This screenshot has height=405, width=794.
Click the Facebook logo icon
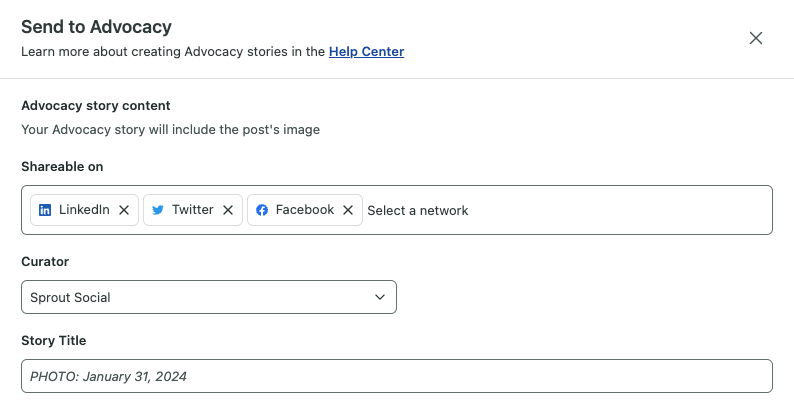[x=262, y=210]
